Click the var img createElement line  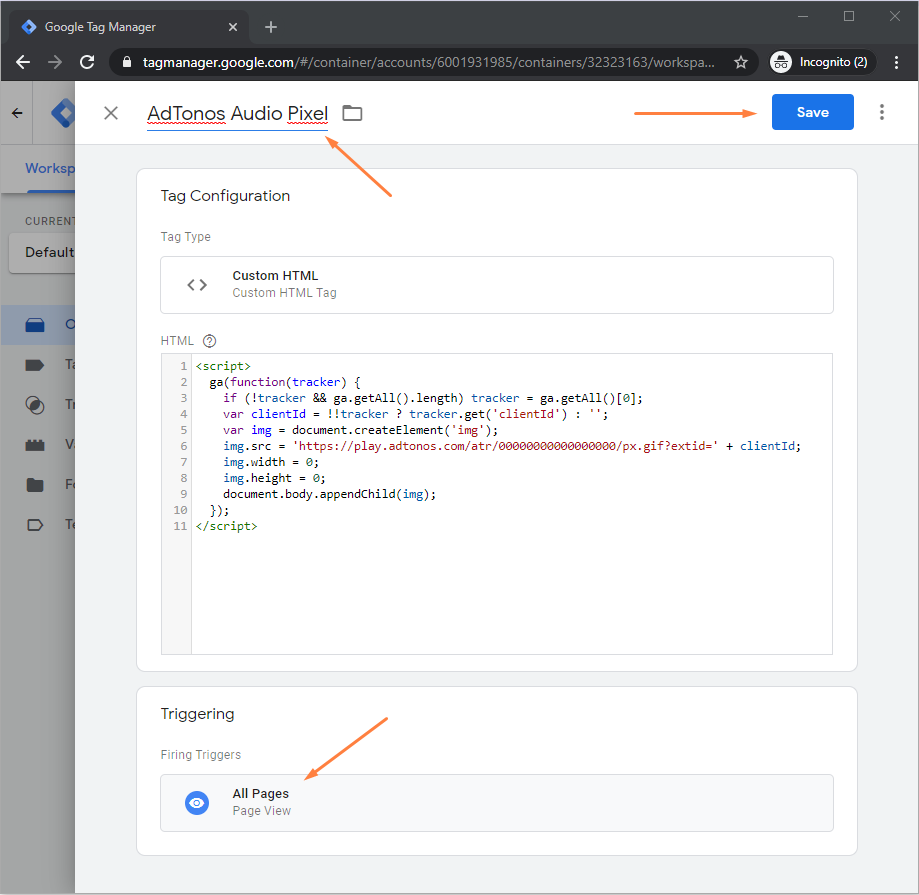point(360,430)
